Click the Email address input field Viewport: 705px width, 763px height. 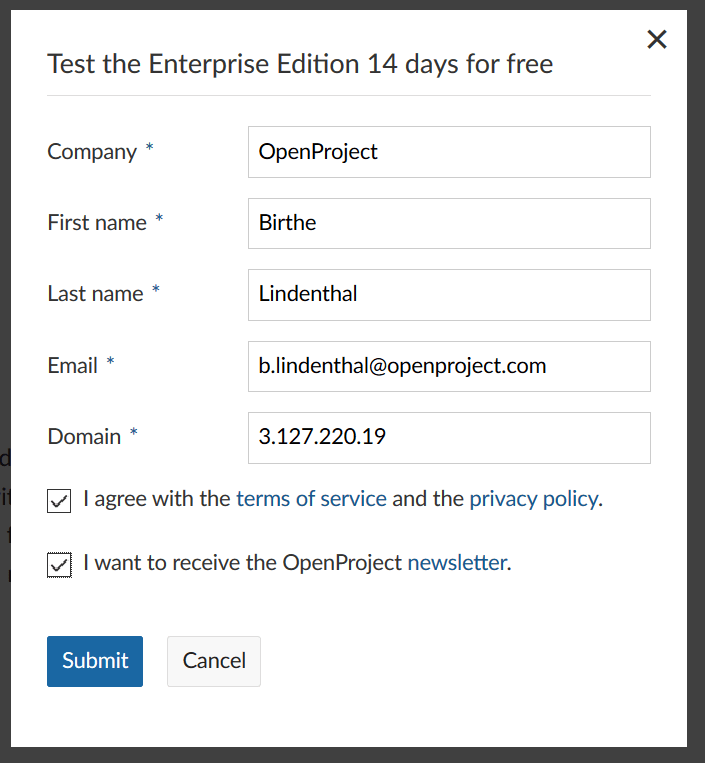click(x=449, y=366)
